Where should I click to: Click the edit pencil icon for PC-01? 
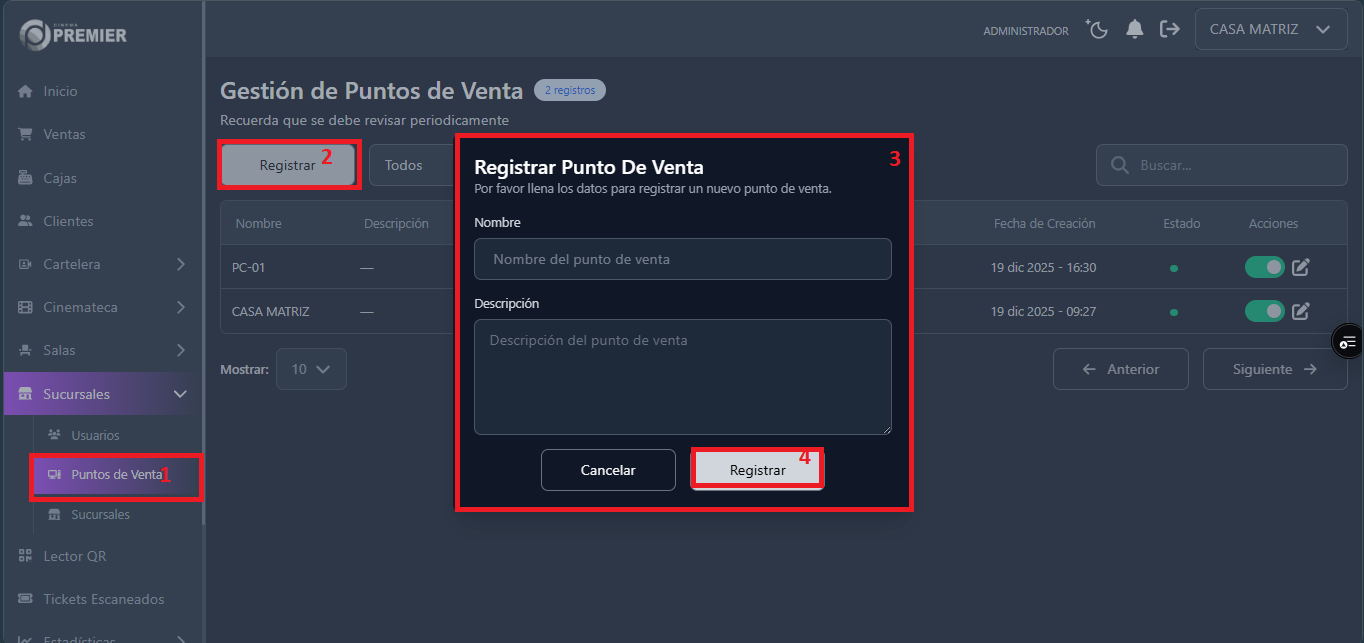tap(1300, 267)
